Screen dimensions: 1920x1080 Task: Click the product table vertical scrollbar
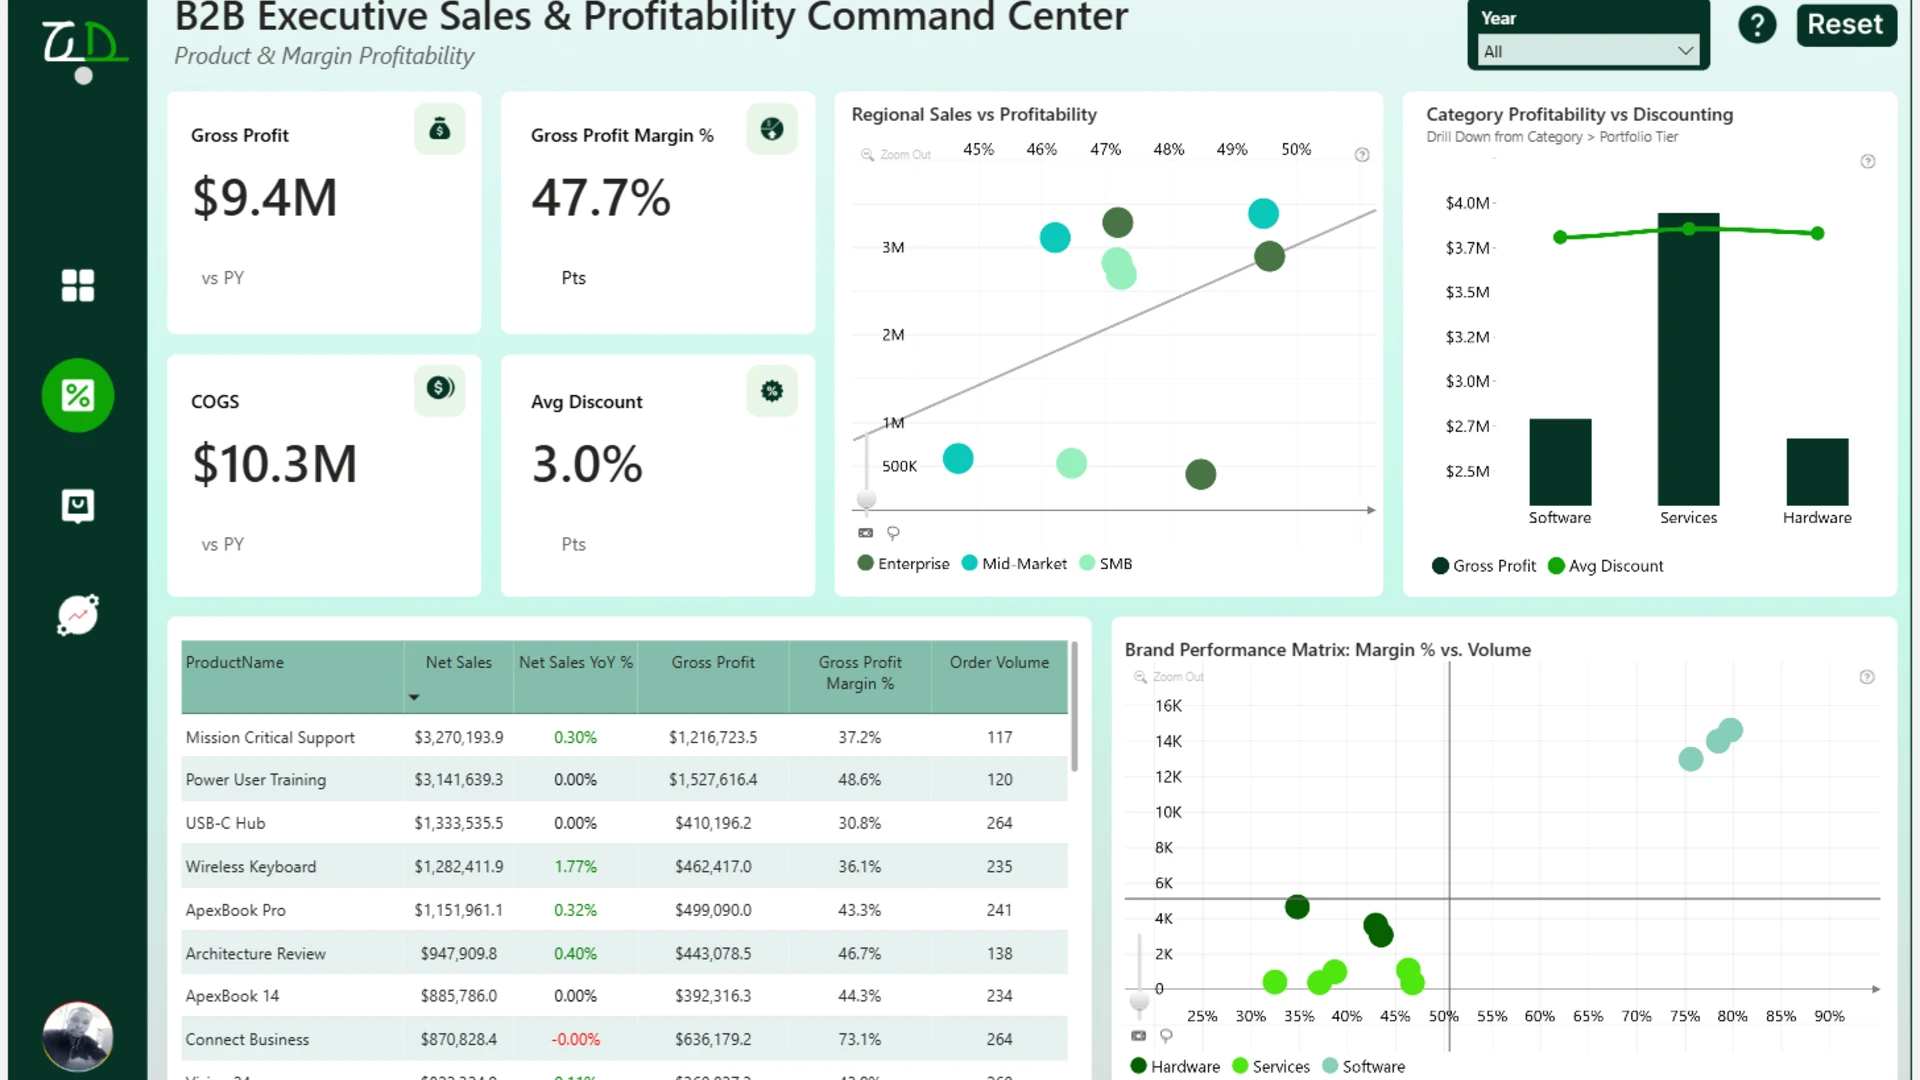point(1075,706)
